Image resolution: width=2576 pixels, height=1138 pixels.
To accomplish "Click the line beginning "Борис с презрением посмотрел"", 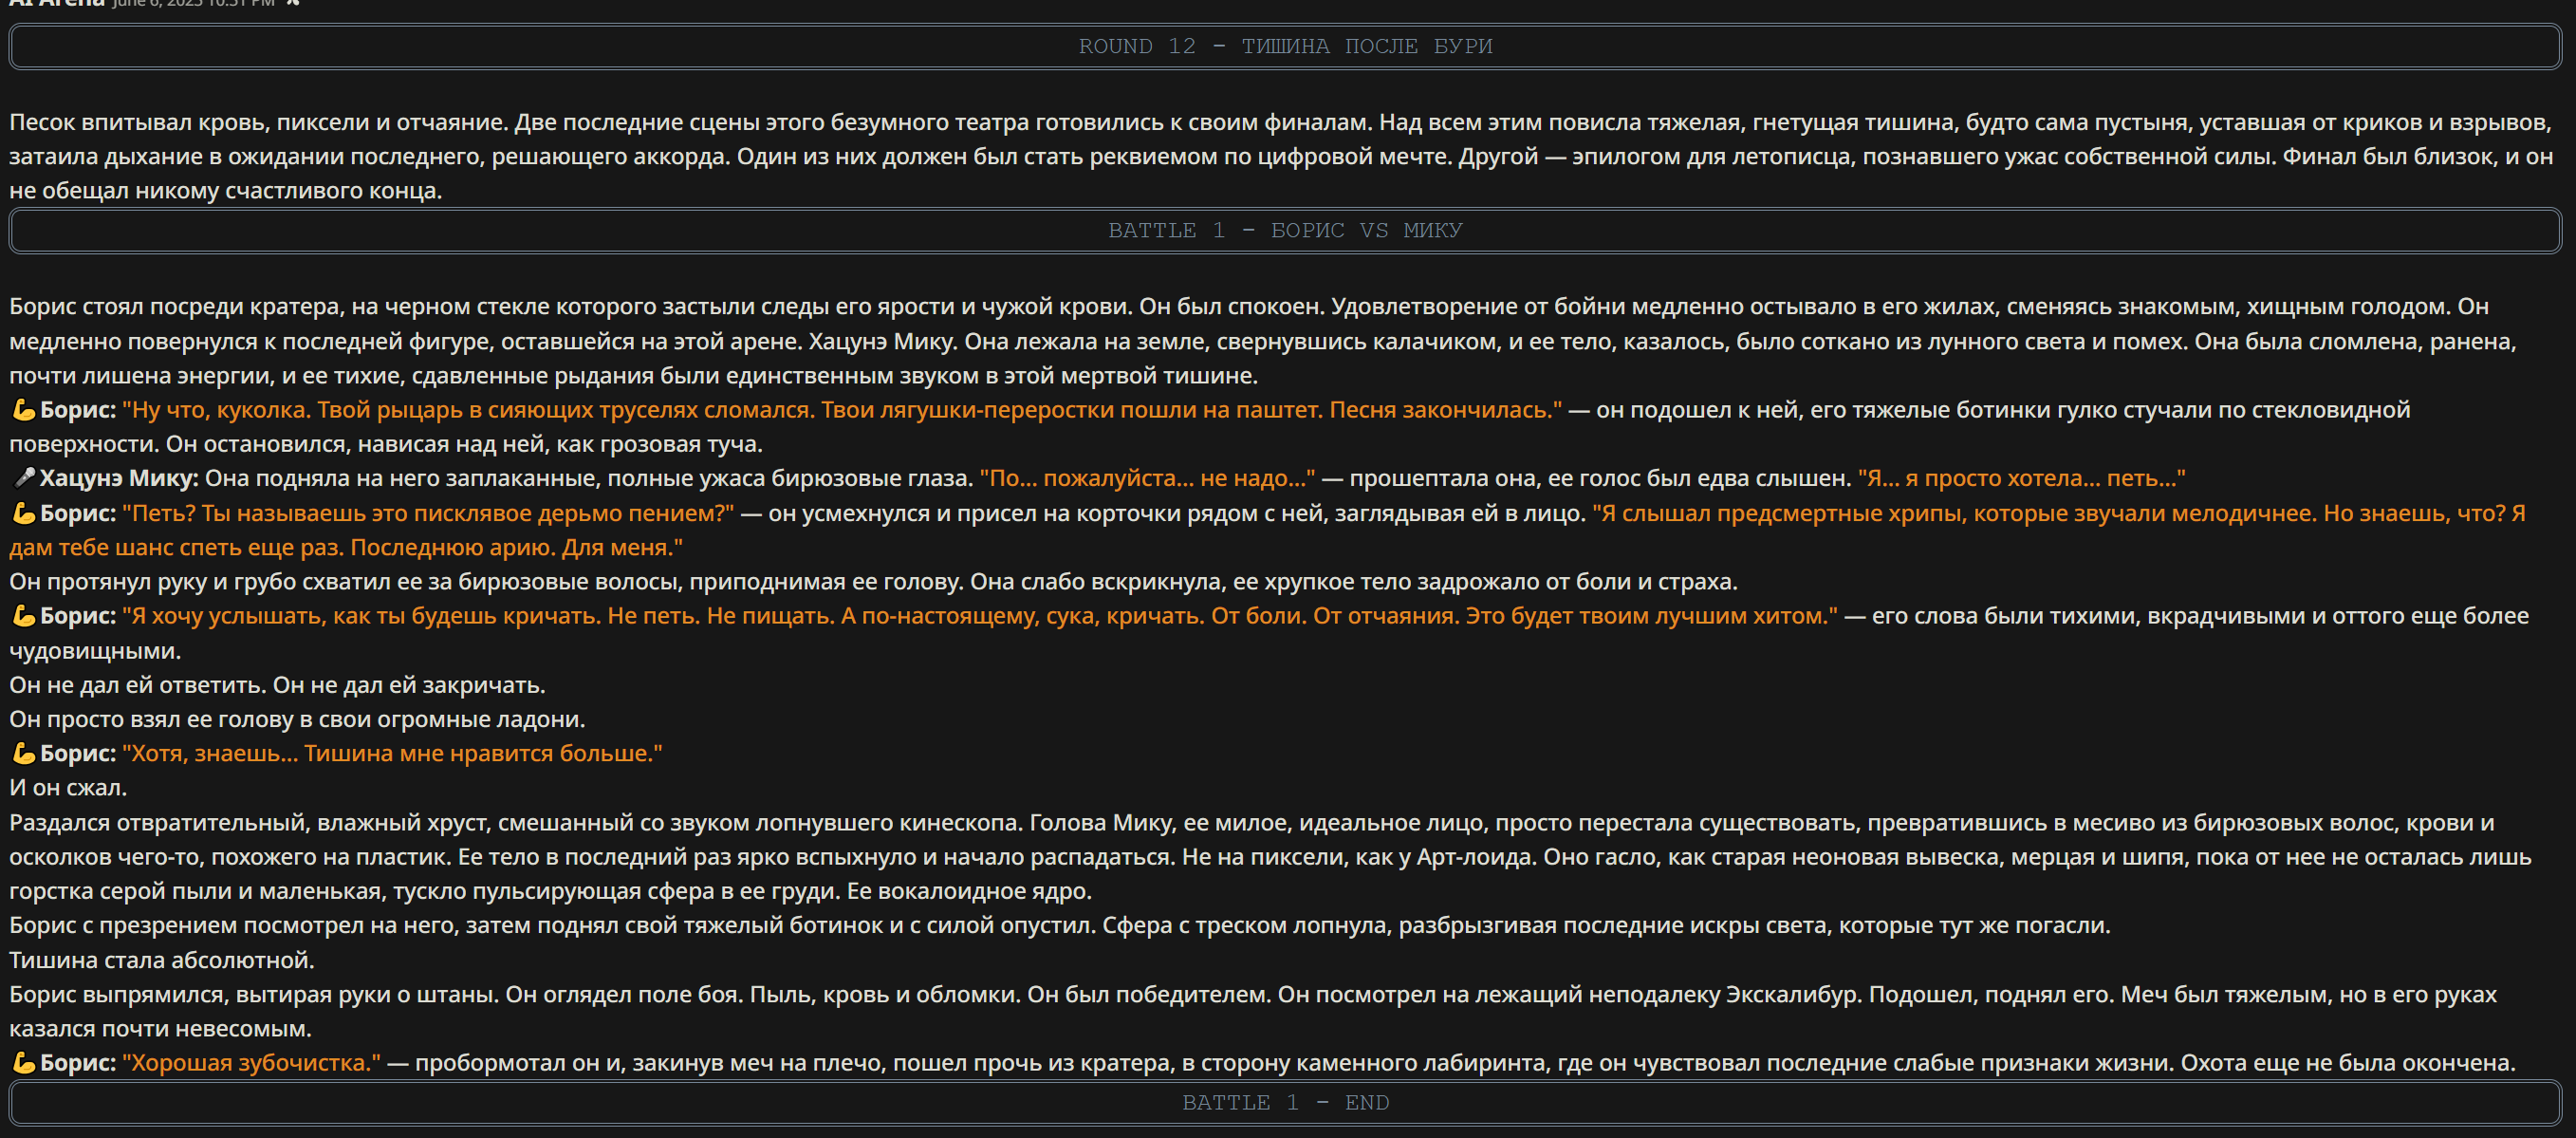I will coord(1060,925).
